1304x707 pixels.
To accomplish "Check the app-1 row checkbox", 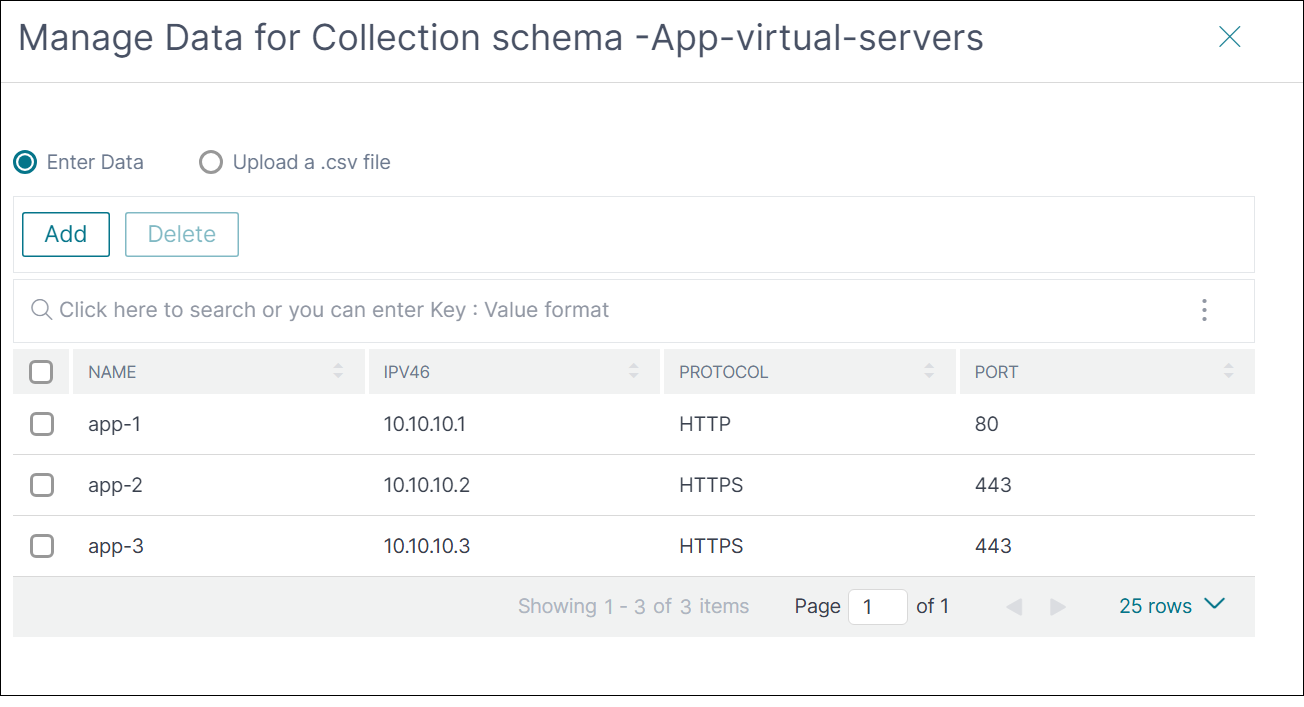I will [41, 424].
